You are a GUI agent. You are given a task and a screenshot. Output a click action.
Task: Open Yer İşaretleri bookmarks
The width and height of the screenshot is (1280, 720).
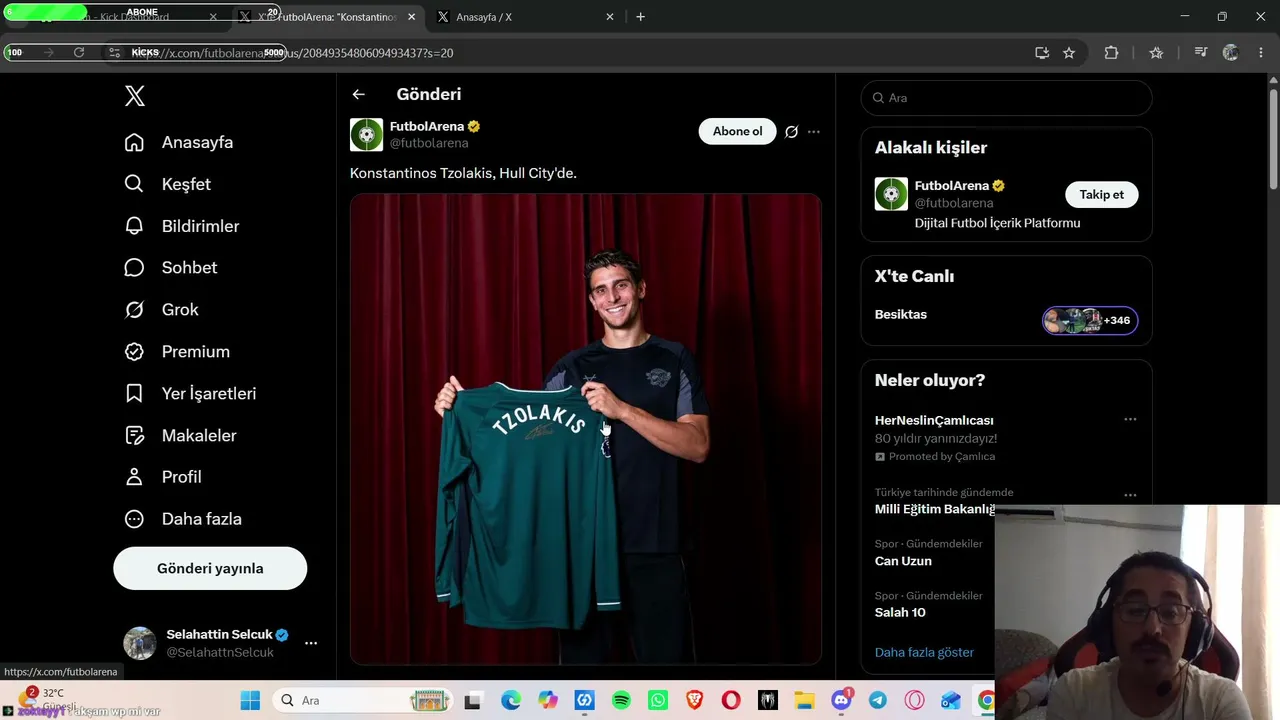point(190,394)
